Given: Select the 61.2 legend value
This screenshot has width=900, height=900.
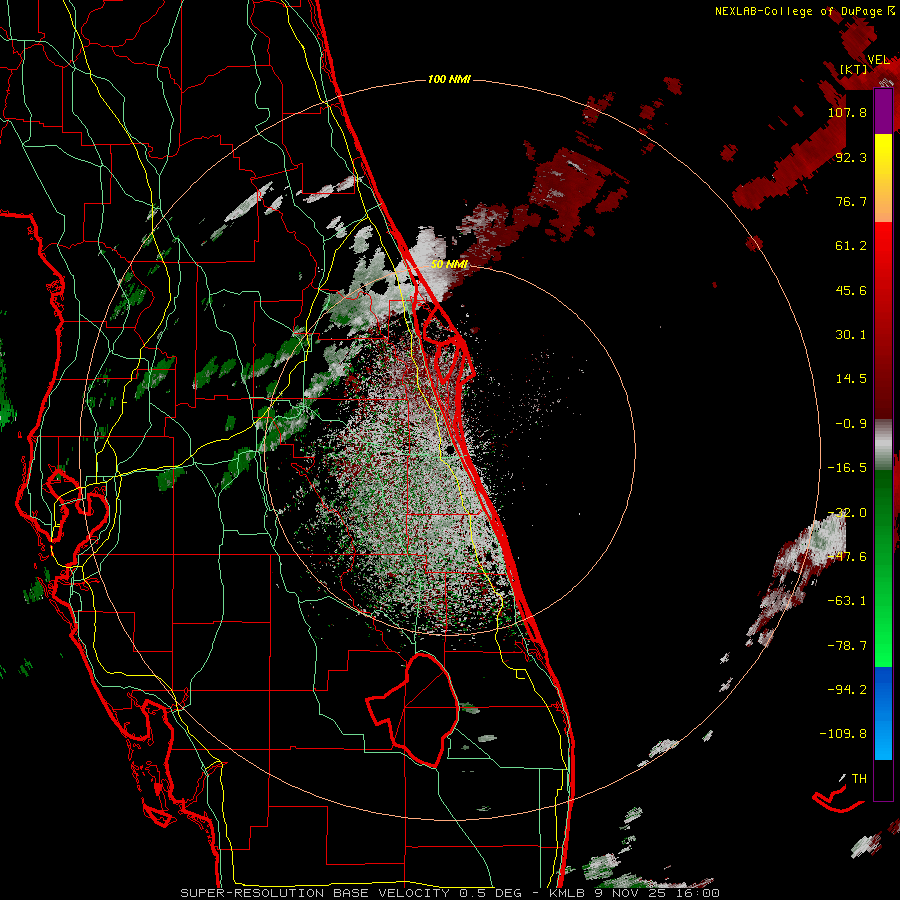Looking at the screenshot, I should (x=851, y=246).
